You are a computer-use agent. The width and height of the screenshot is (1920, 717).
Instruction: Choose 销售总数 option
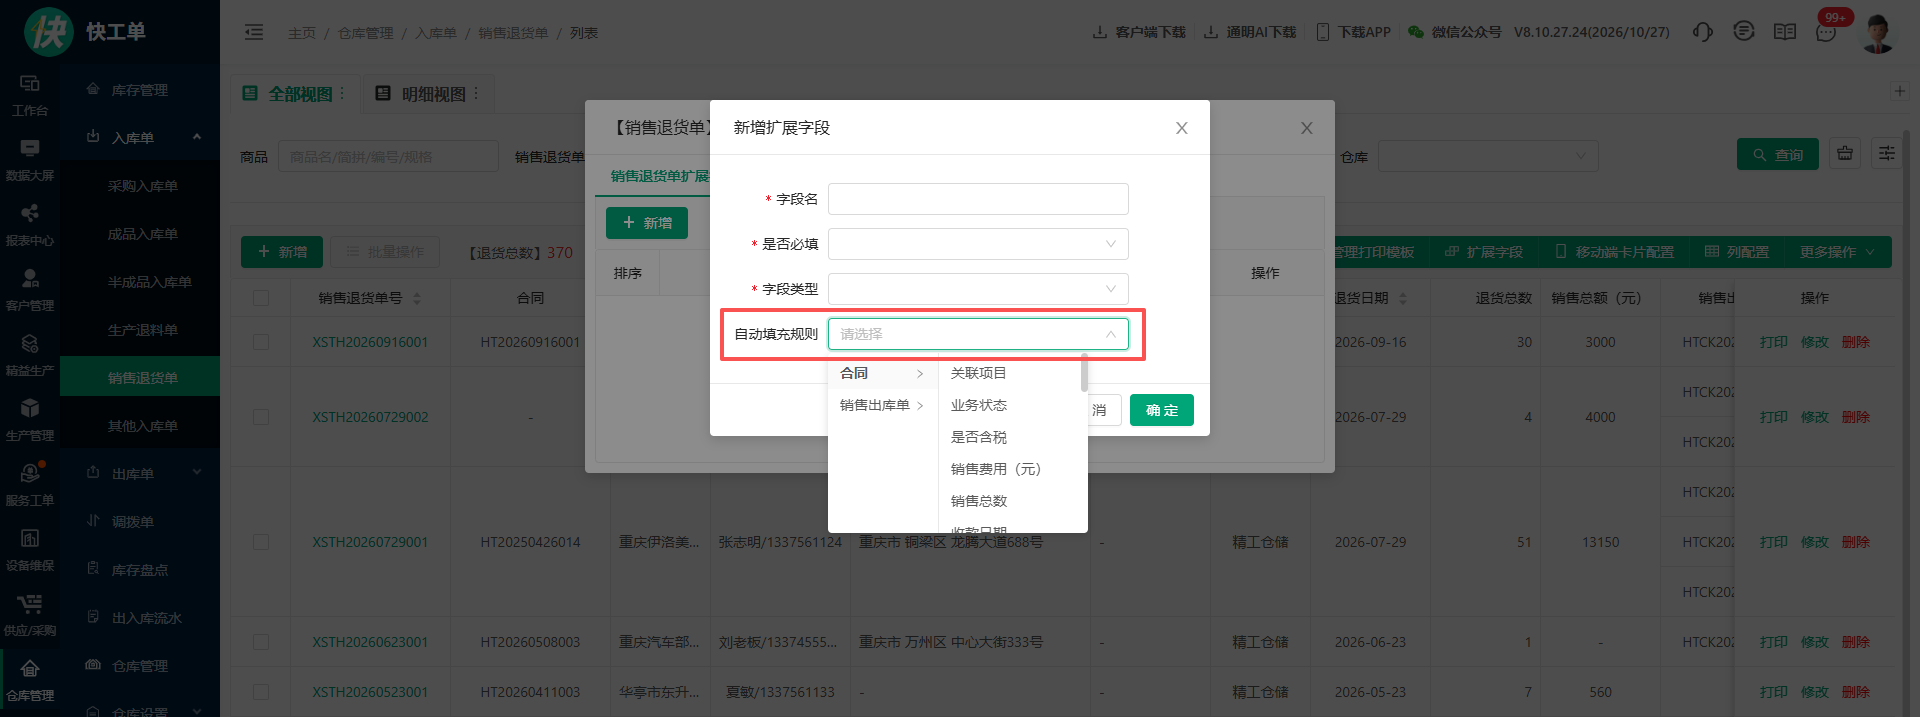click(x=1010, y=501)
